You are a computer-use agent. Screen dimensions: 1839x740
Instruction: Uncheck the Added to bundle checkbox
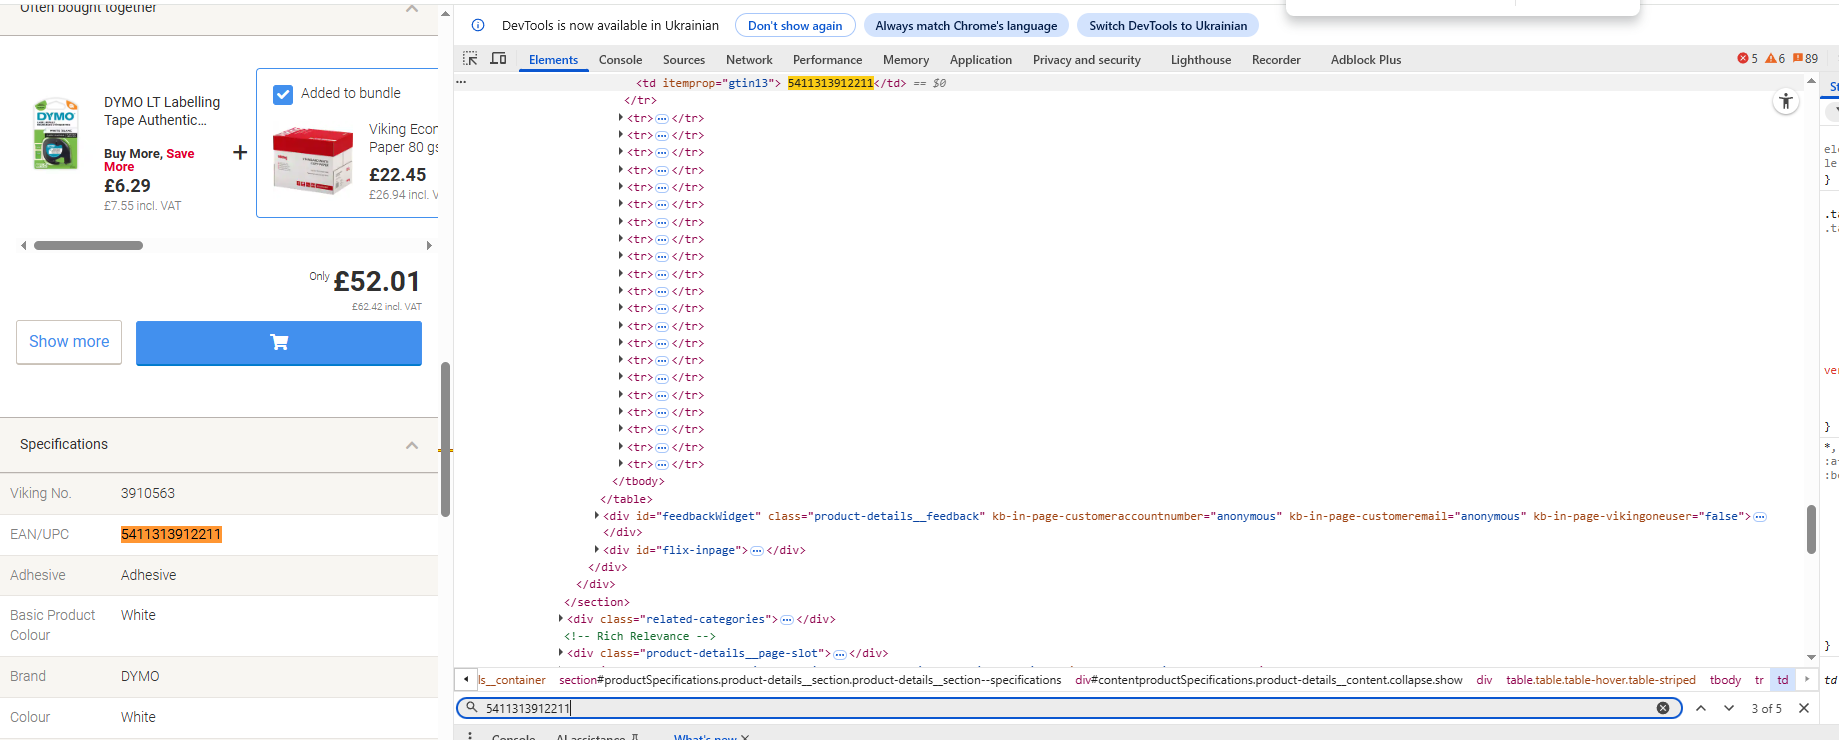pyautogui.click(x=283, y=94)
